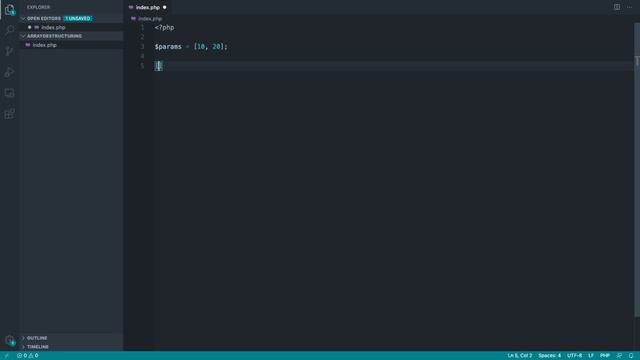Open the Explorer view icon
The width and height of the screenshot is (640, 360).
pyautogui.click(x=9, y=10)
